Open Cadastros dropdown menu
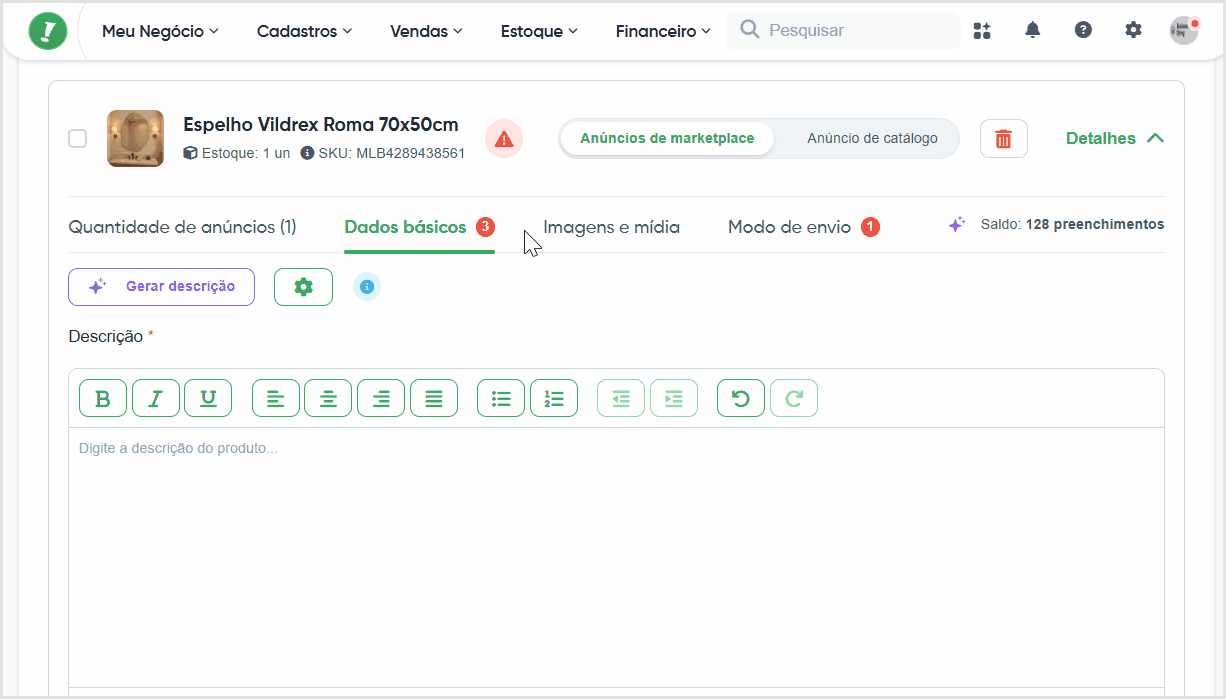1226x699 pixels. pyautogui.click(x=304, y=31)
